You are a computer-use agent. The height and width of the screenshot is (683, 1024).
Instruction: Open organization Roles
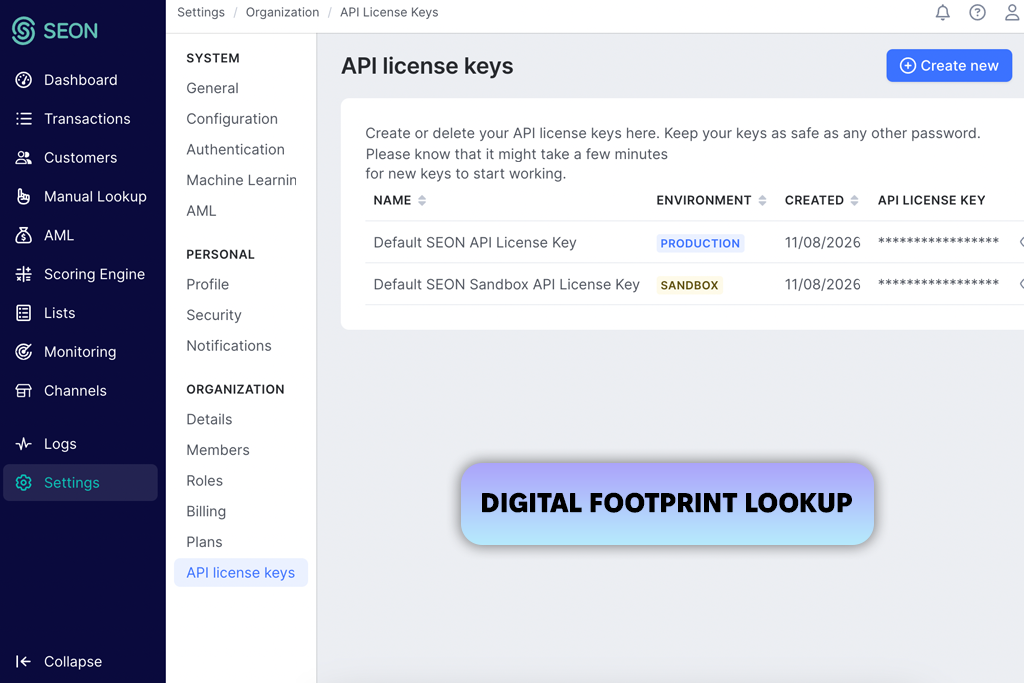204,481
